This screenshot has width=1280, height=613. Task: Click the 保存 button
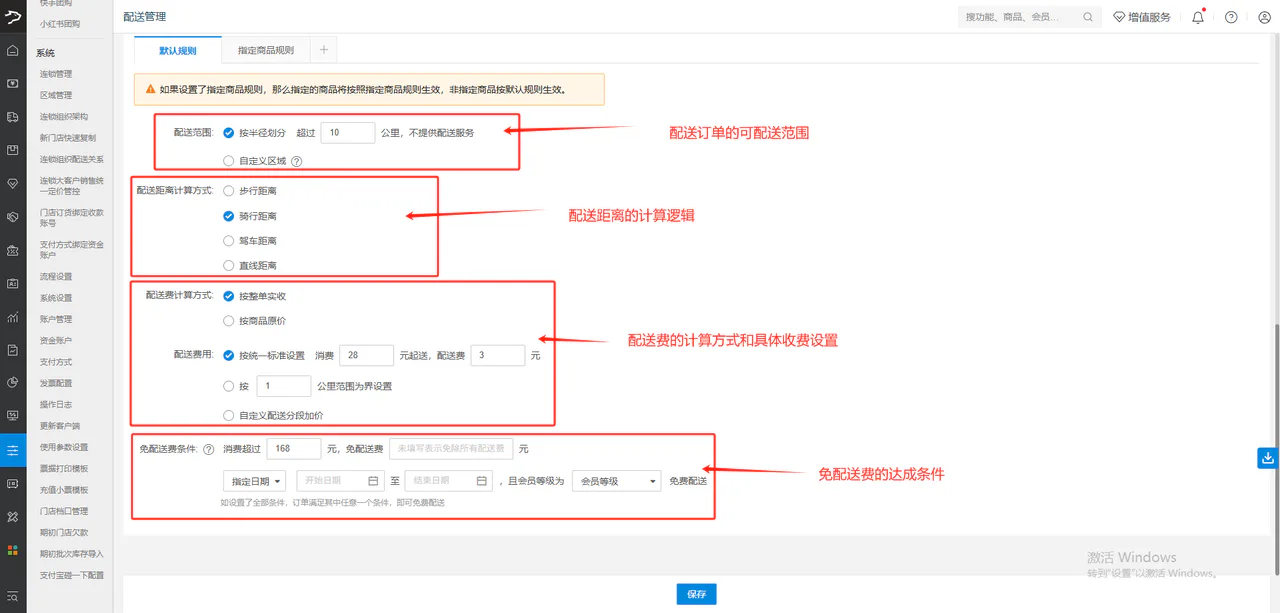coord(697,594)
